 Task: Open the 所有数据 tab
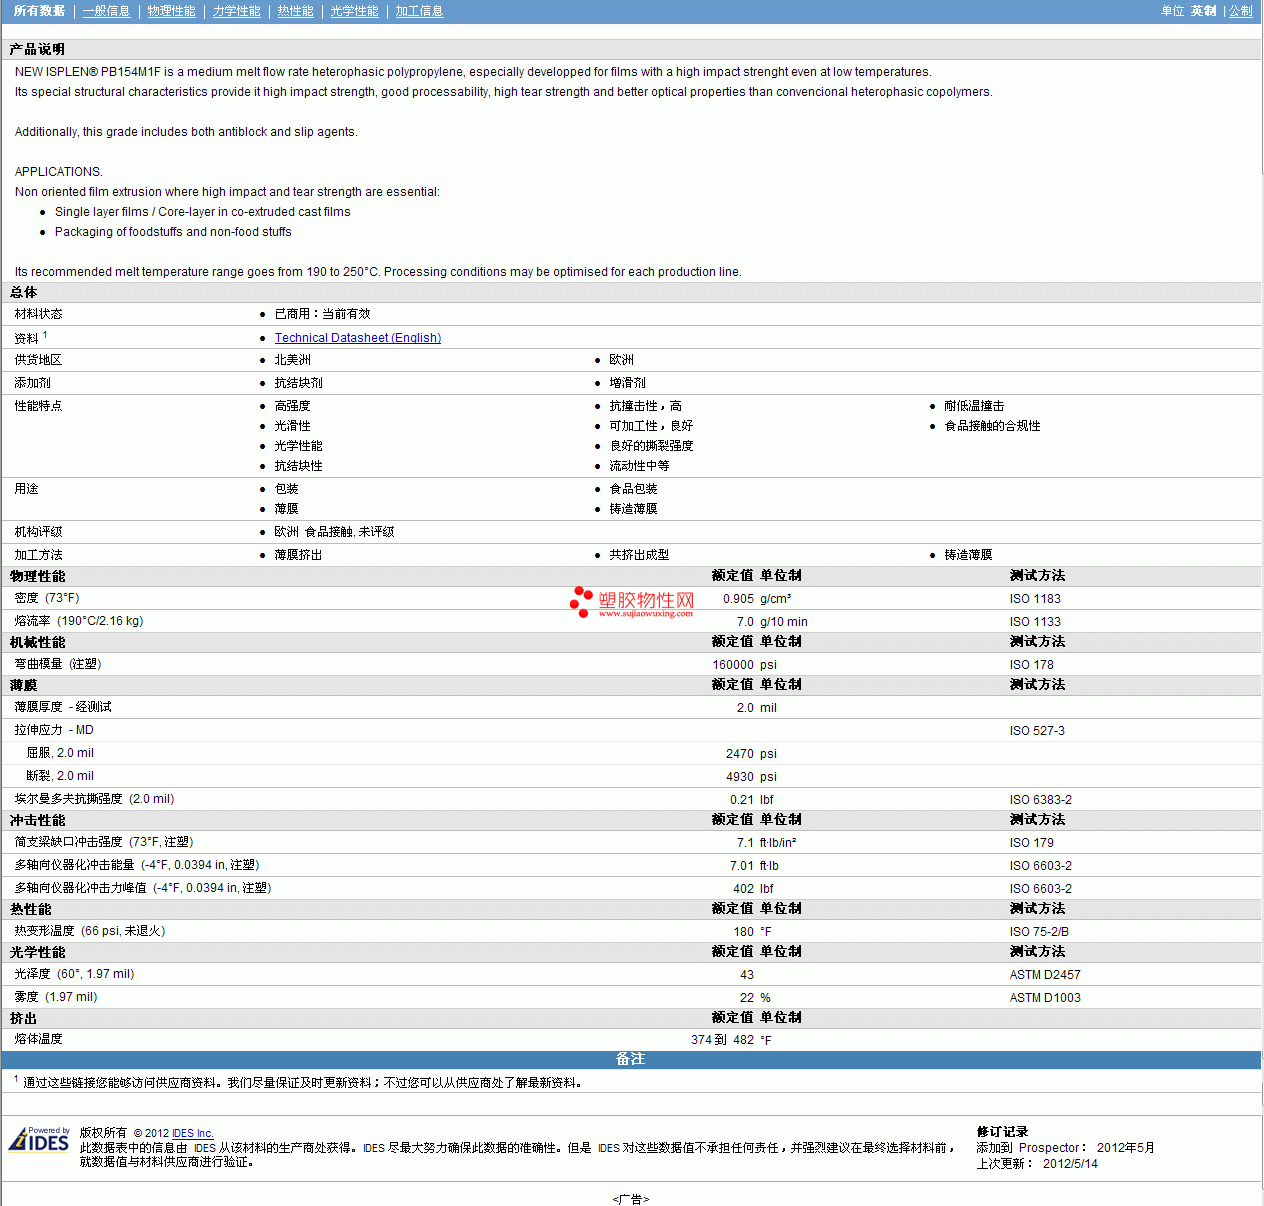[x=39, y=11]
